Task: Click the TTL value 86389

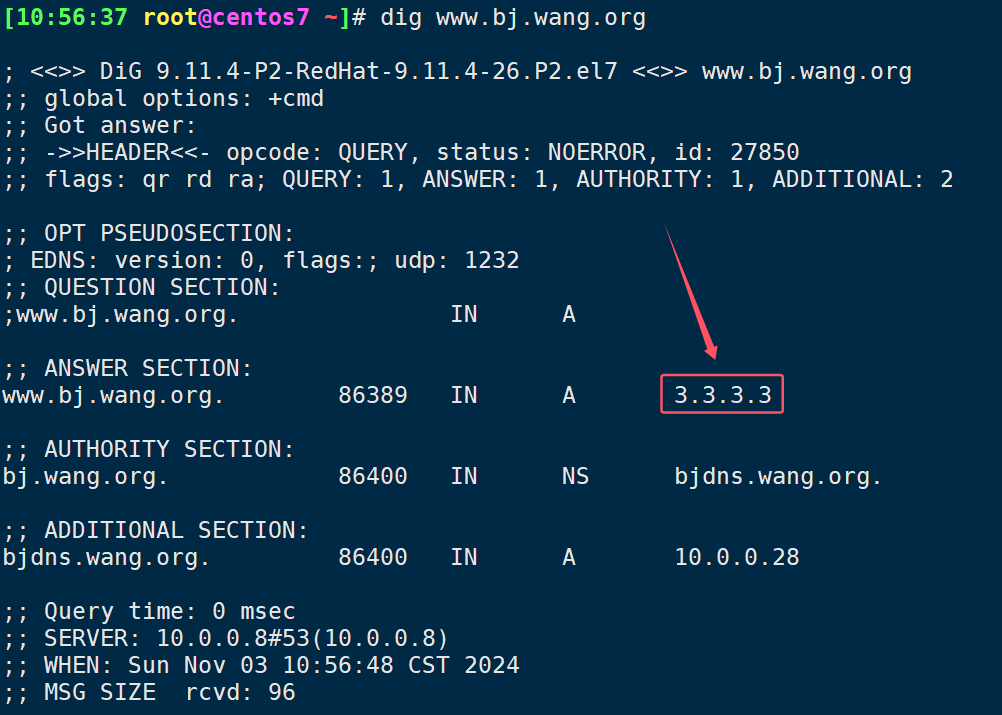Action: (373, 396)
